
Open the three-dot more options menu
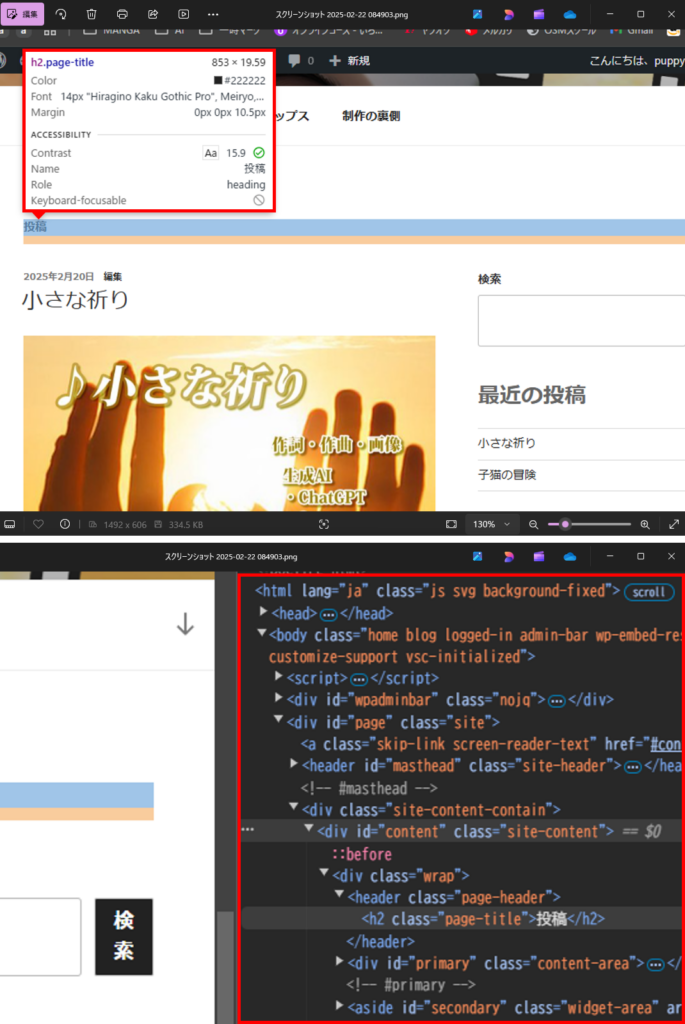pyautogui.click(x=213, y=14)
